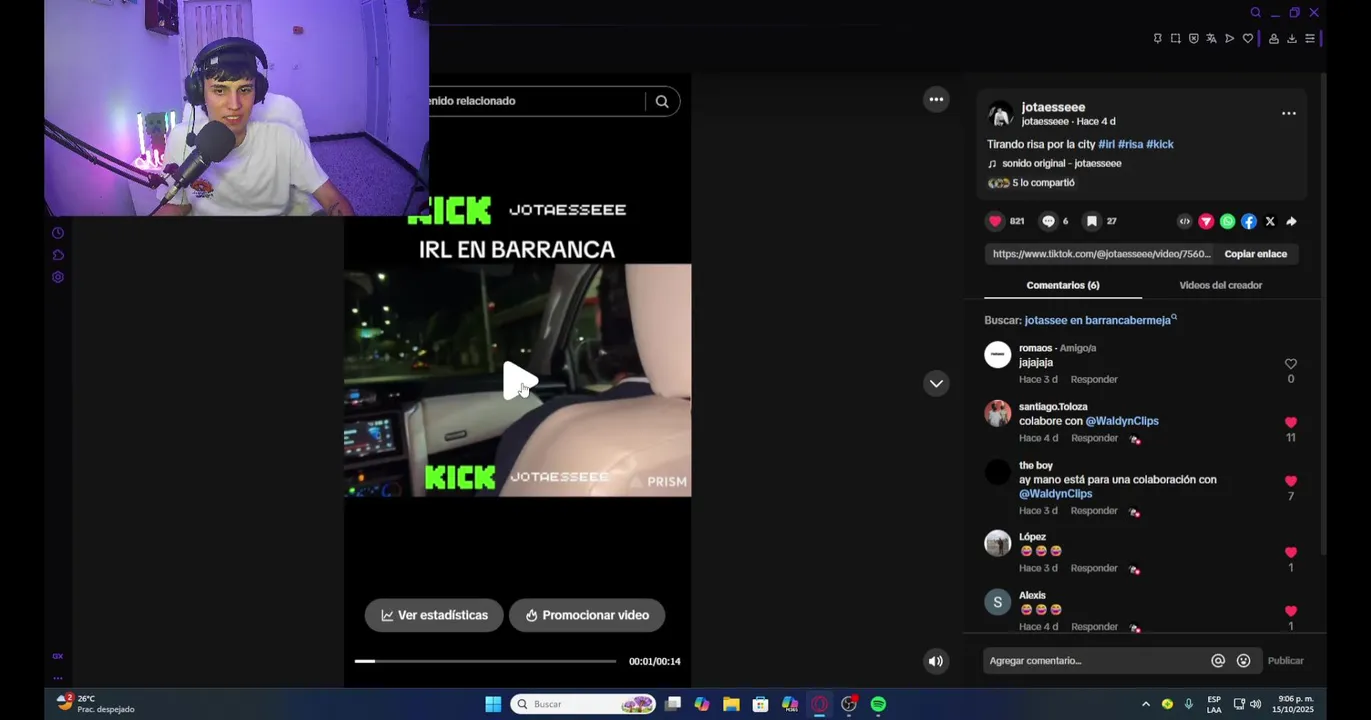Switch to Comentarios (6) tab

(1063, 285)
